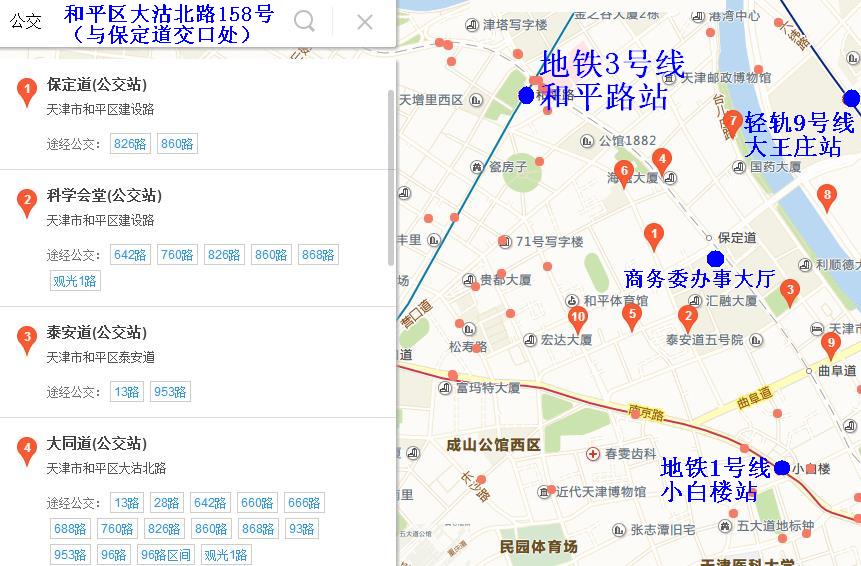
Task: Click the 近代天津博物馆 museum icon
Action: 544,492
